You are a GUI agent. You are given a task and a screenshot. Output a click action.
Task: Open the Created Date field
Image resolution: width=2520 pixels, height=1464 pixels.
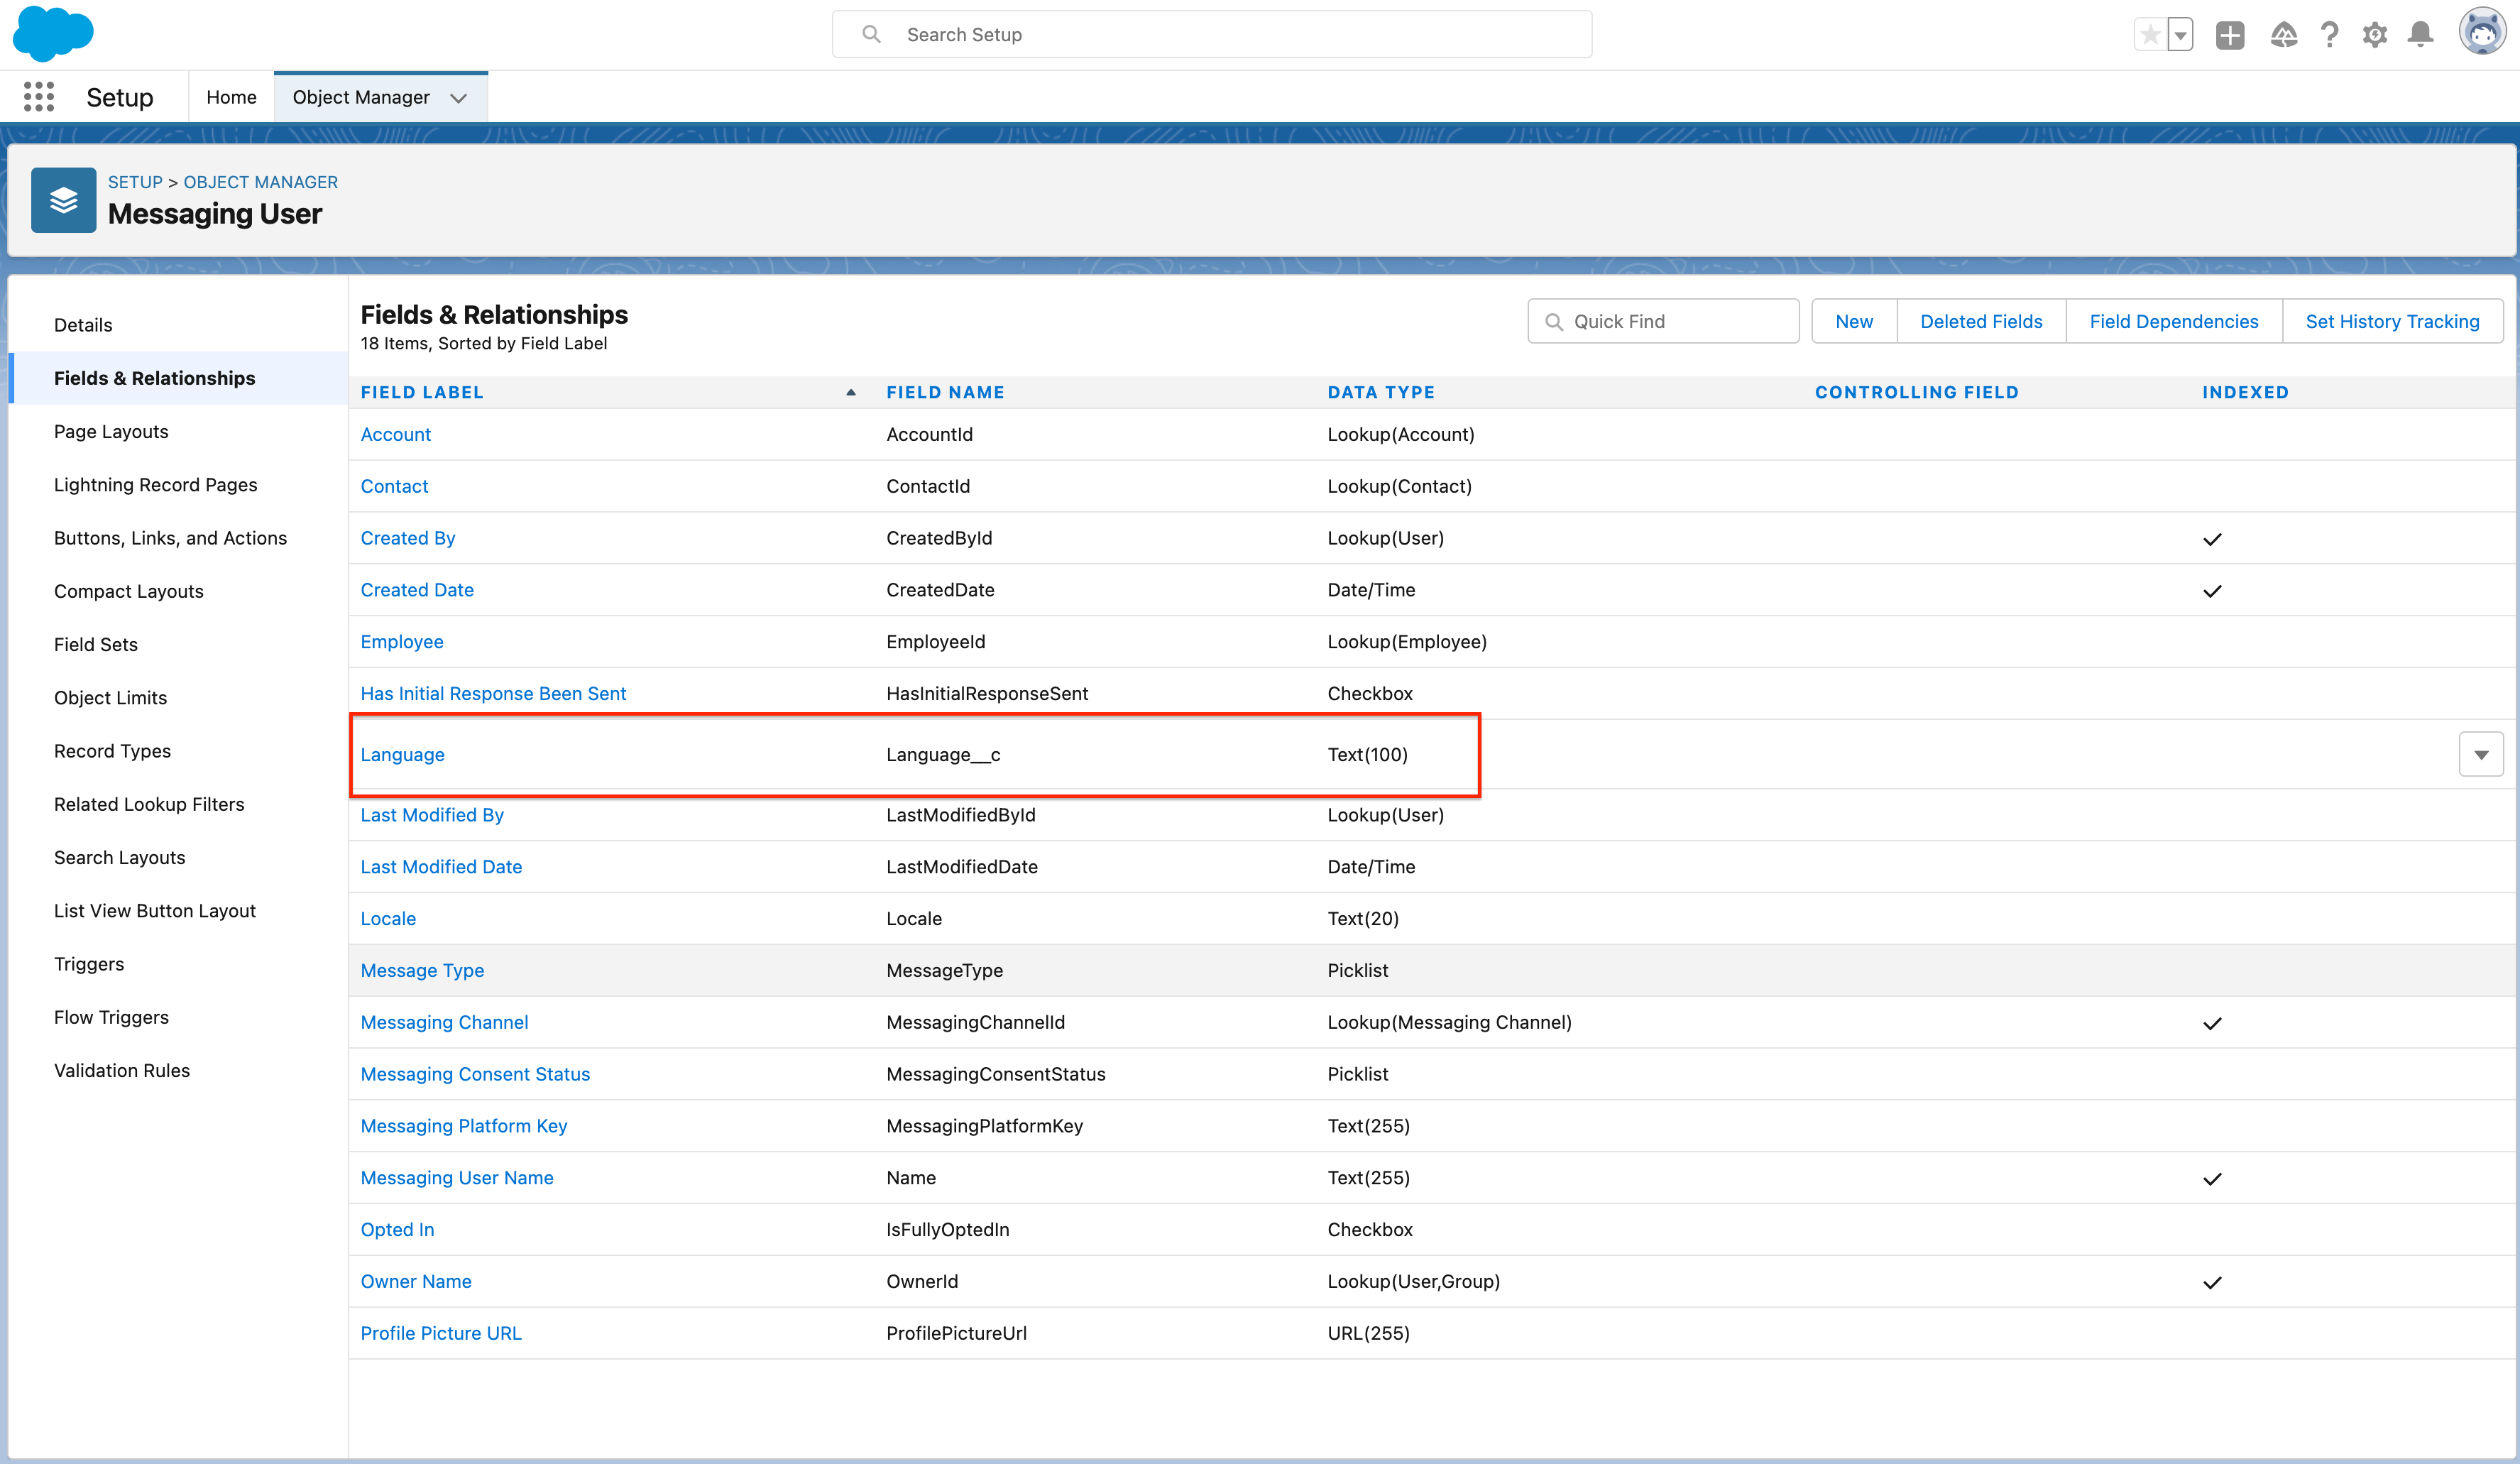point(417,590)
